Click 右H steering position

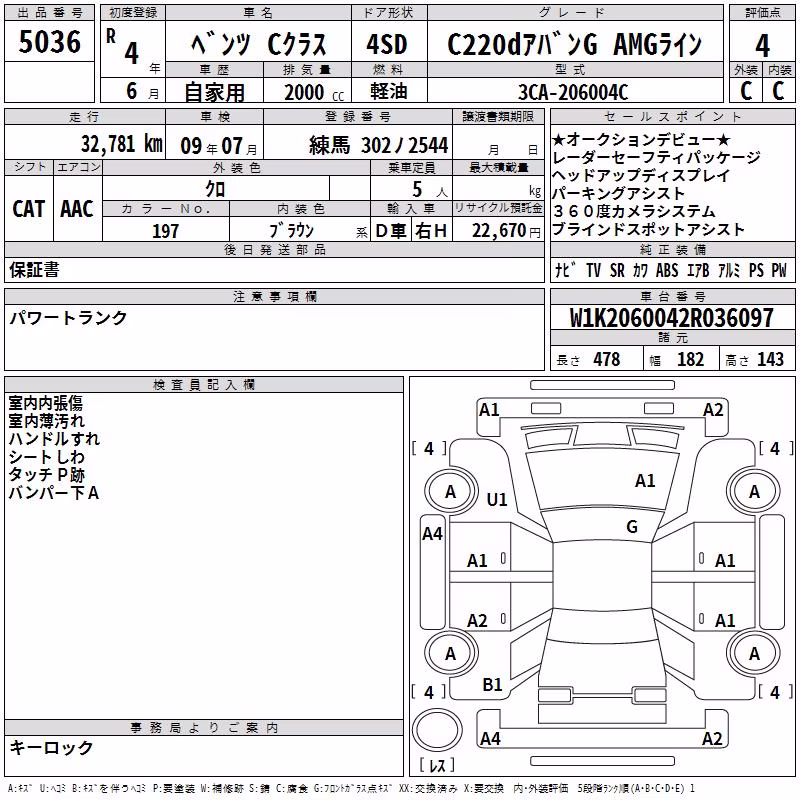pyautogui.click(x=431, y=231)
